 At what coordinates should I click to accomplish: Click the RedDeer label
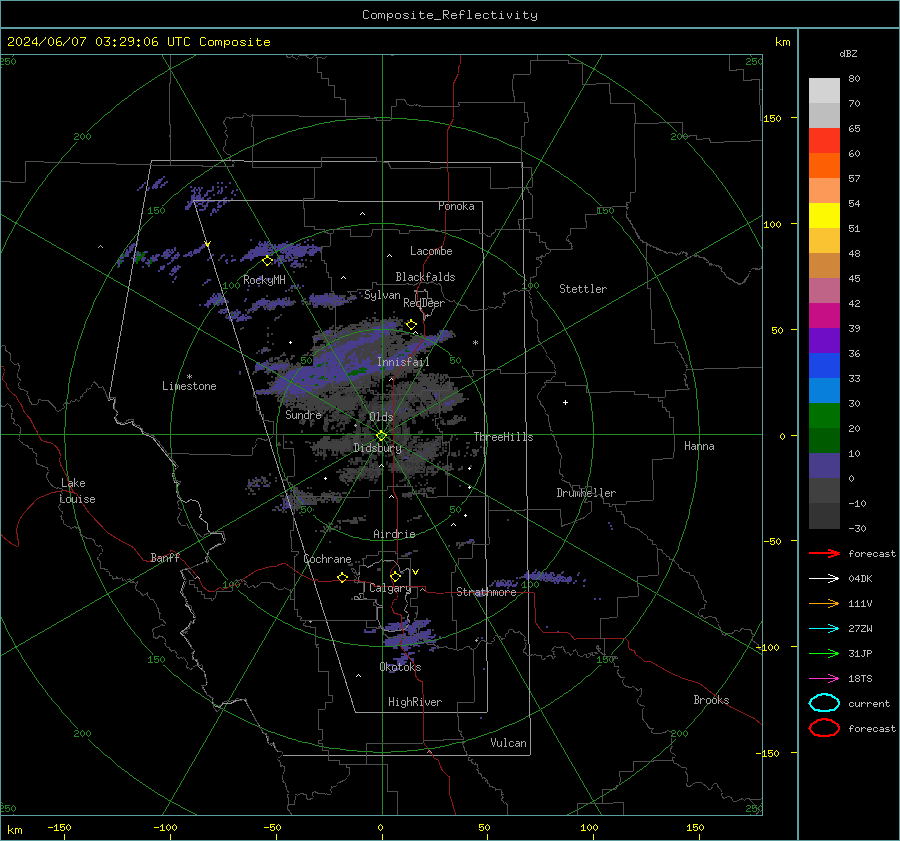[x=424, y=303]
